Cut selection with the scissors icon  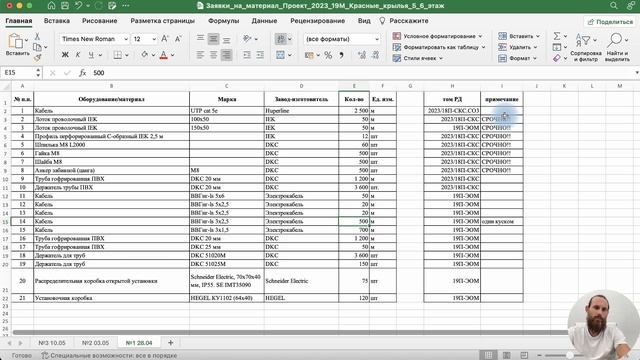coord(37,37)
